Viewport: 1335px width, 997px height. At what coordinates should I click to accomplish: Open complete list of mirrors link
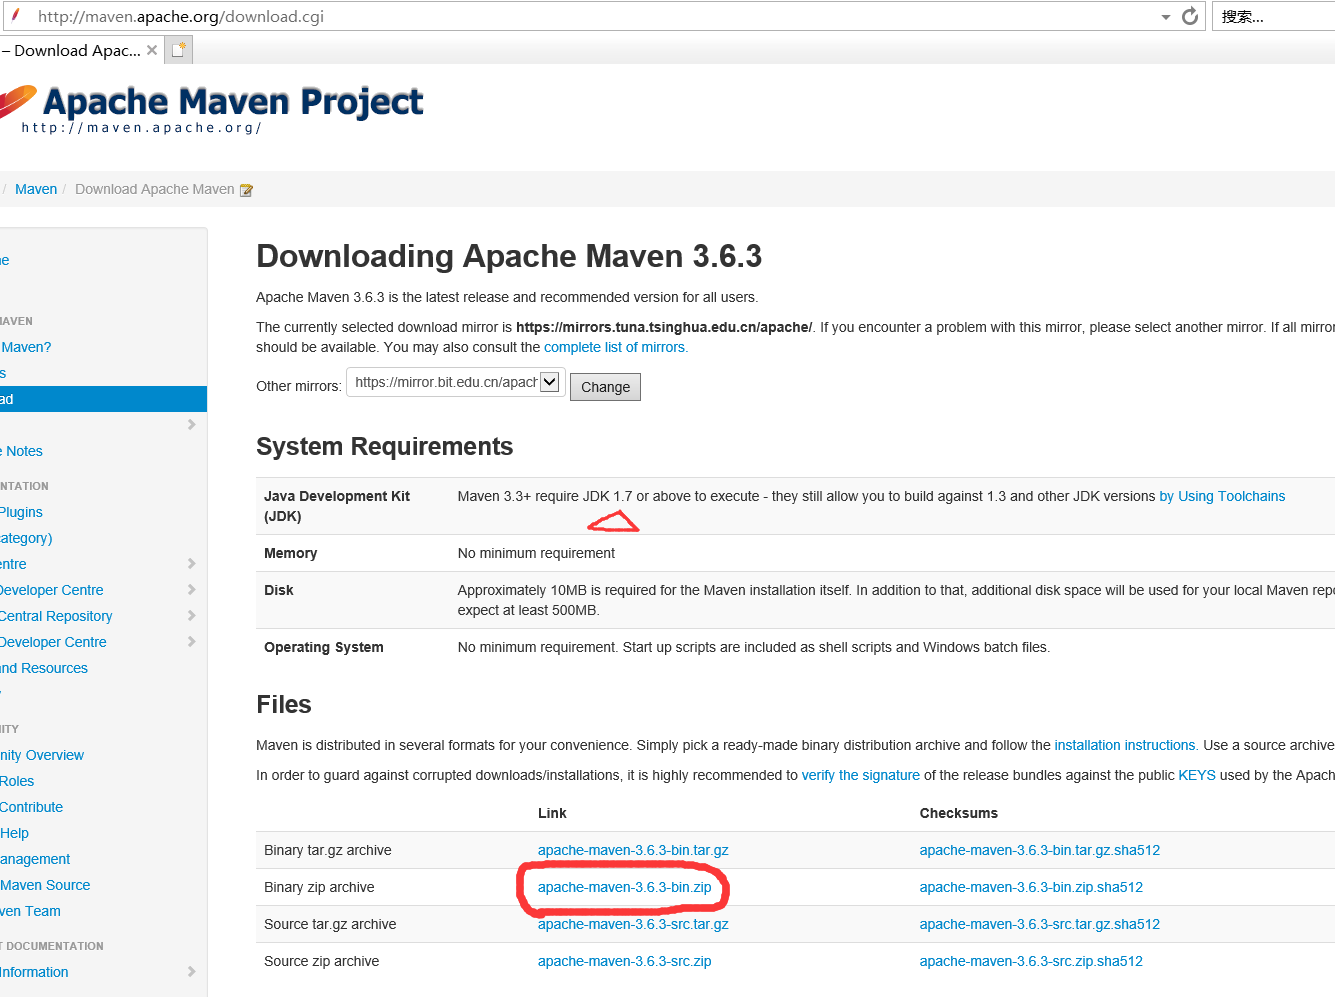(614, 347)
